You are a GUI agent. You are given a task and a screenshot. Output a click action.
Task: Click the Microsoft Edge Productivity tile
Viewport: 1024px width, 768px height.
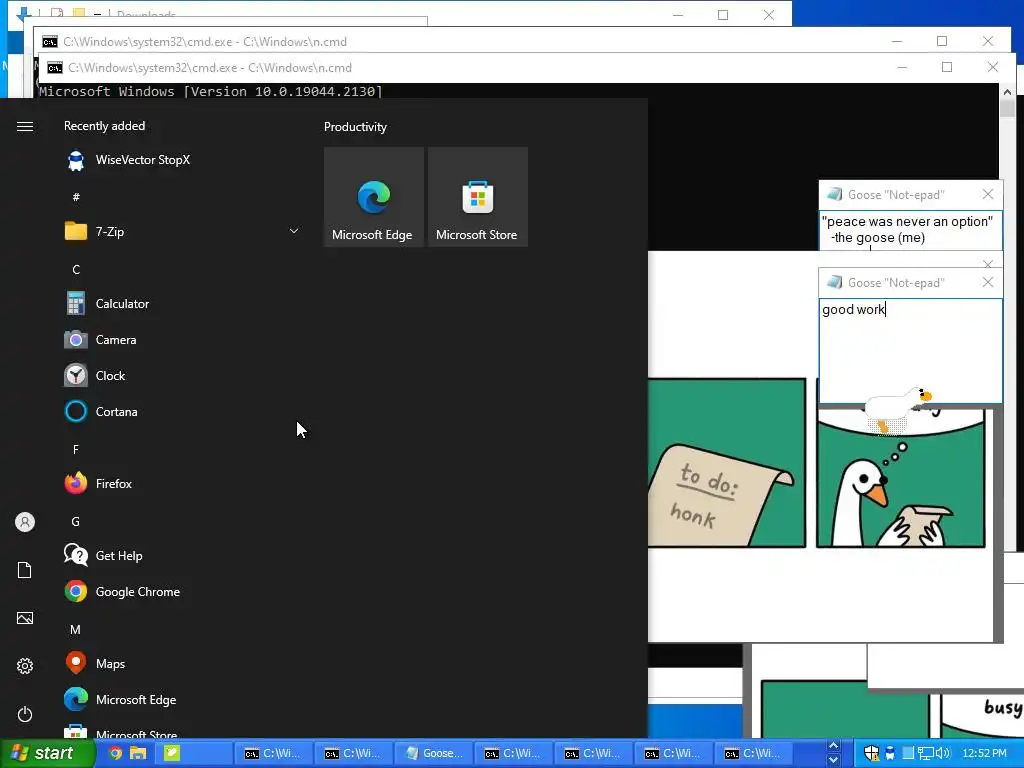374,197
